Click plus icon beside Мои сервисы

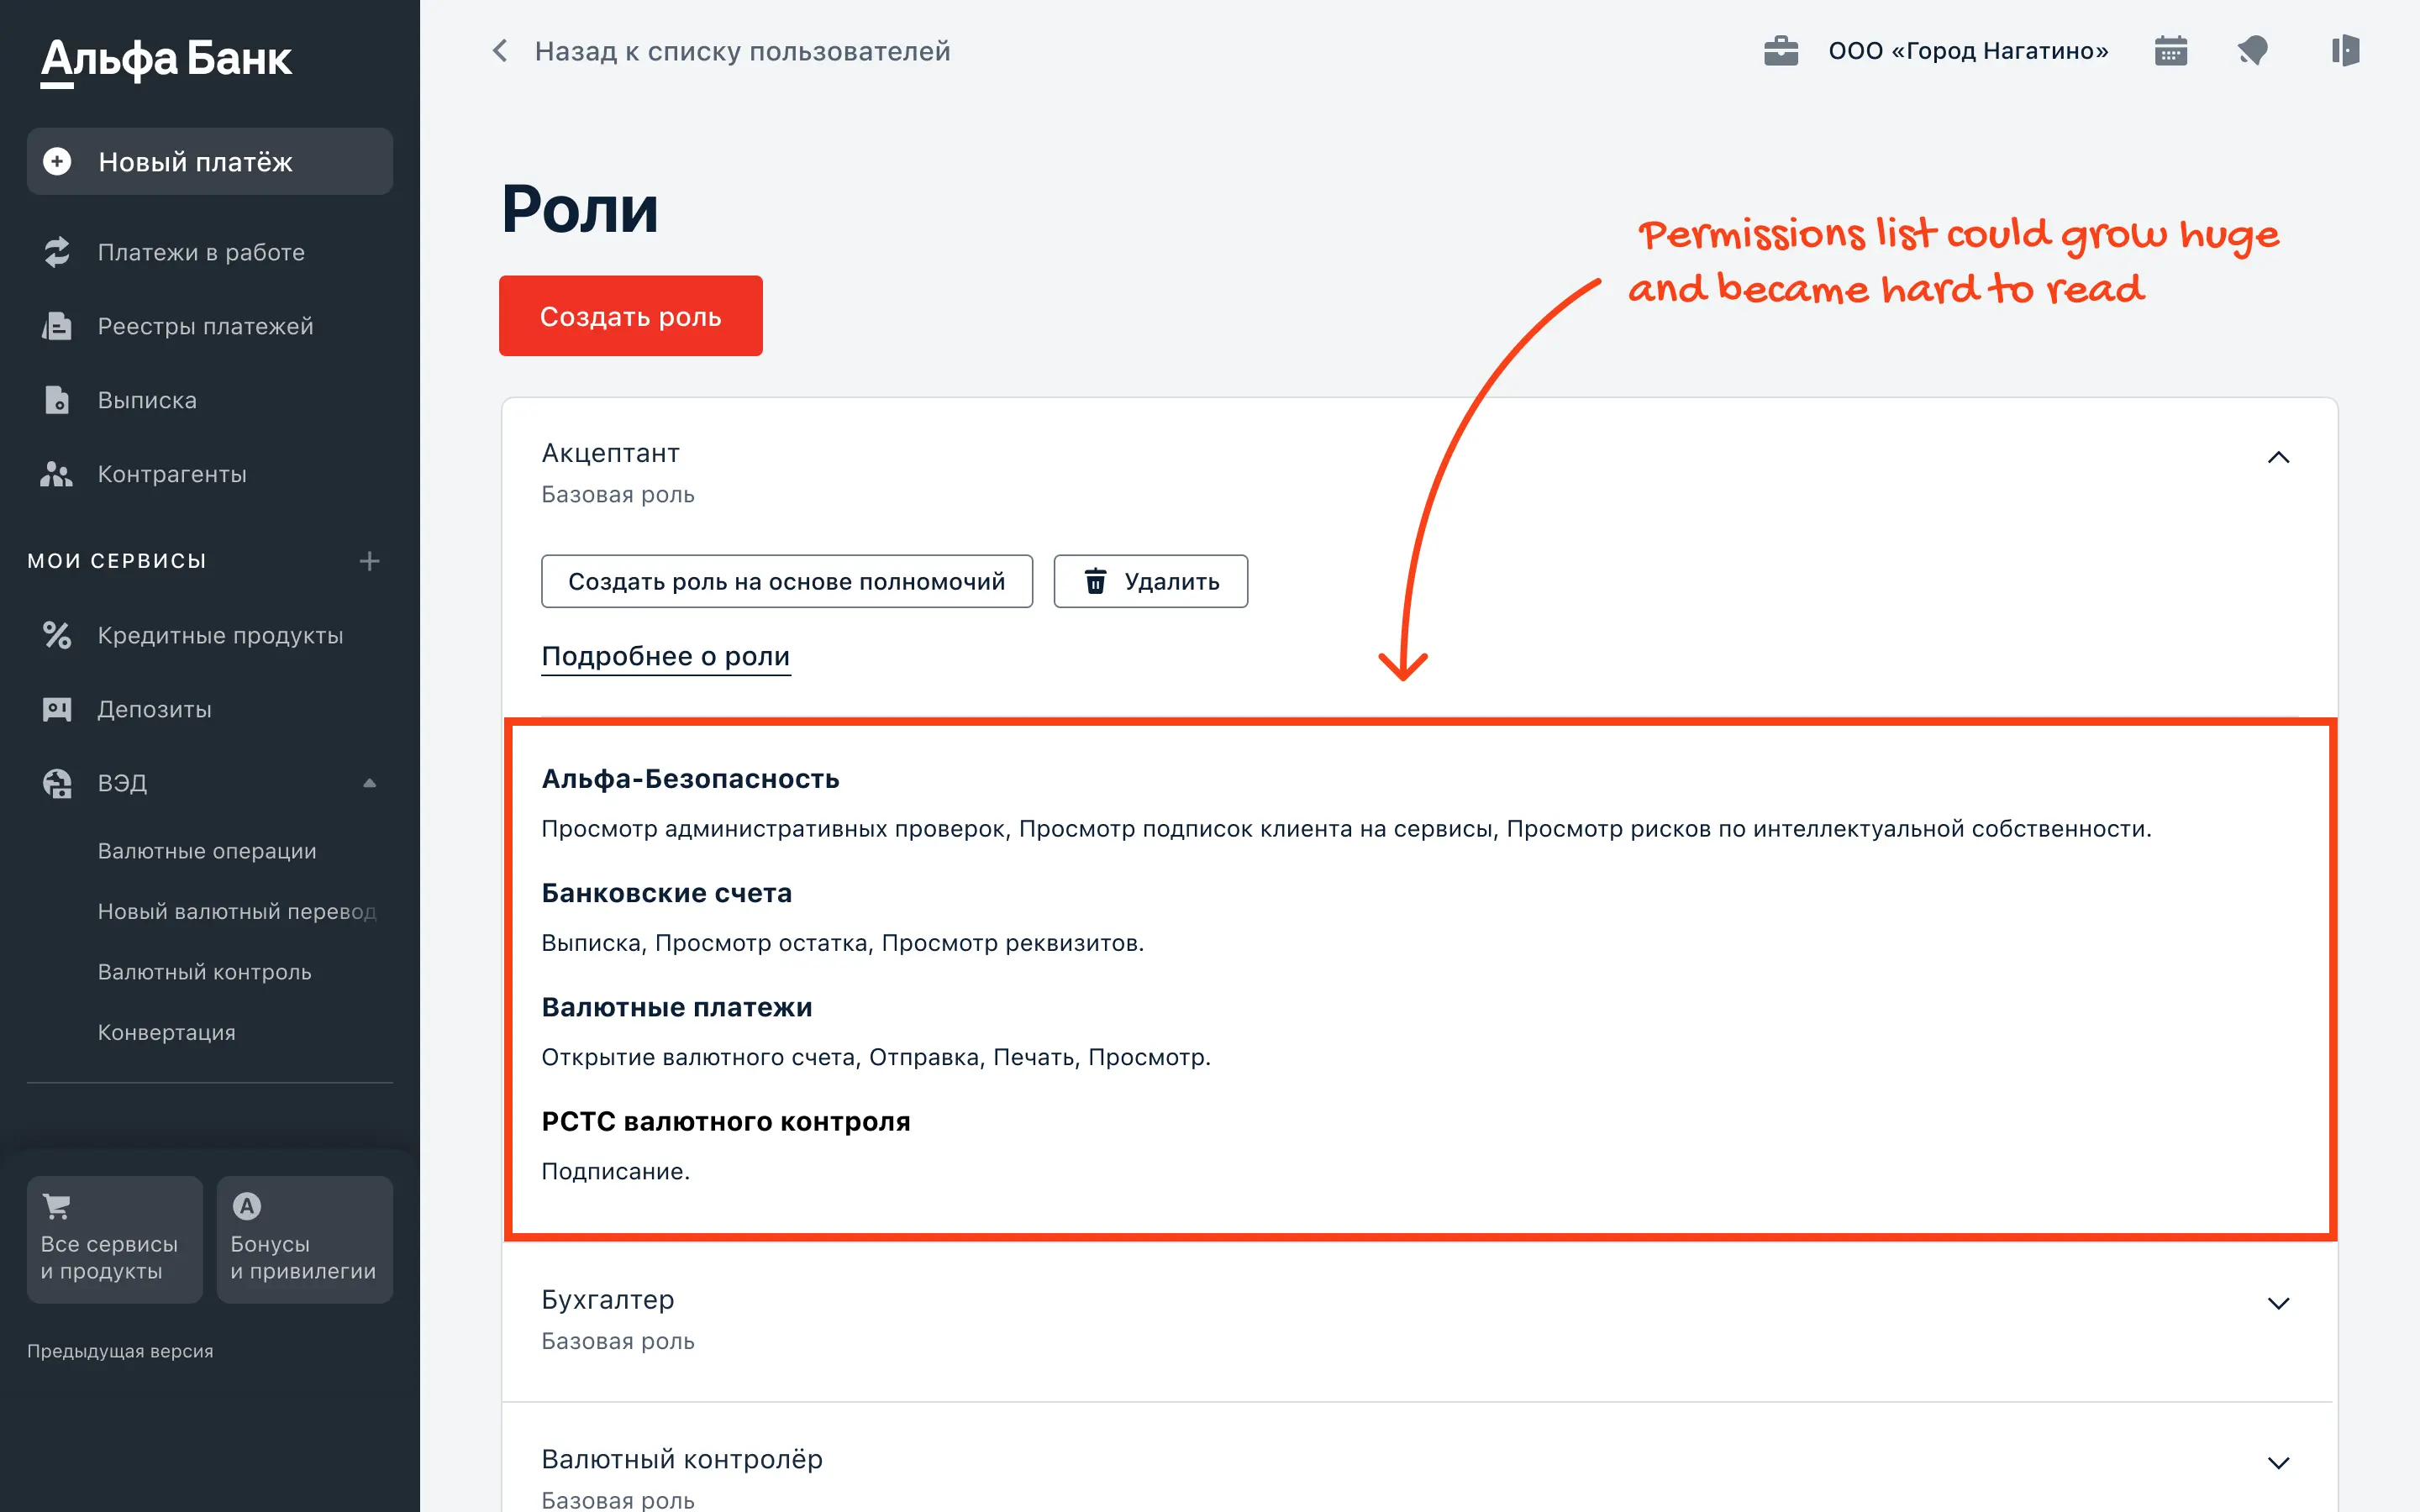coord(369,561)
